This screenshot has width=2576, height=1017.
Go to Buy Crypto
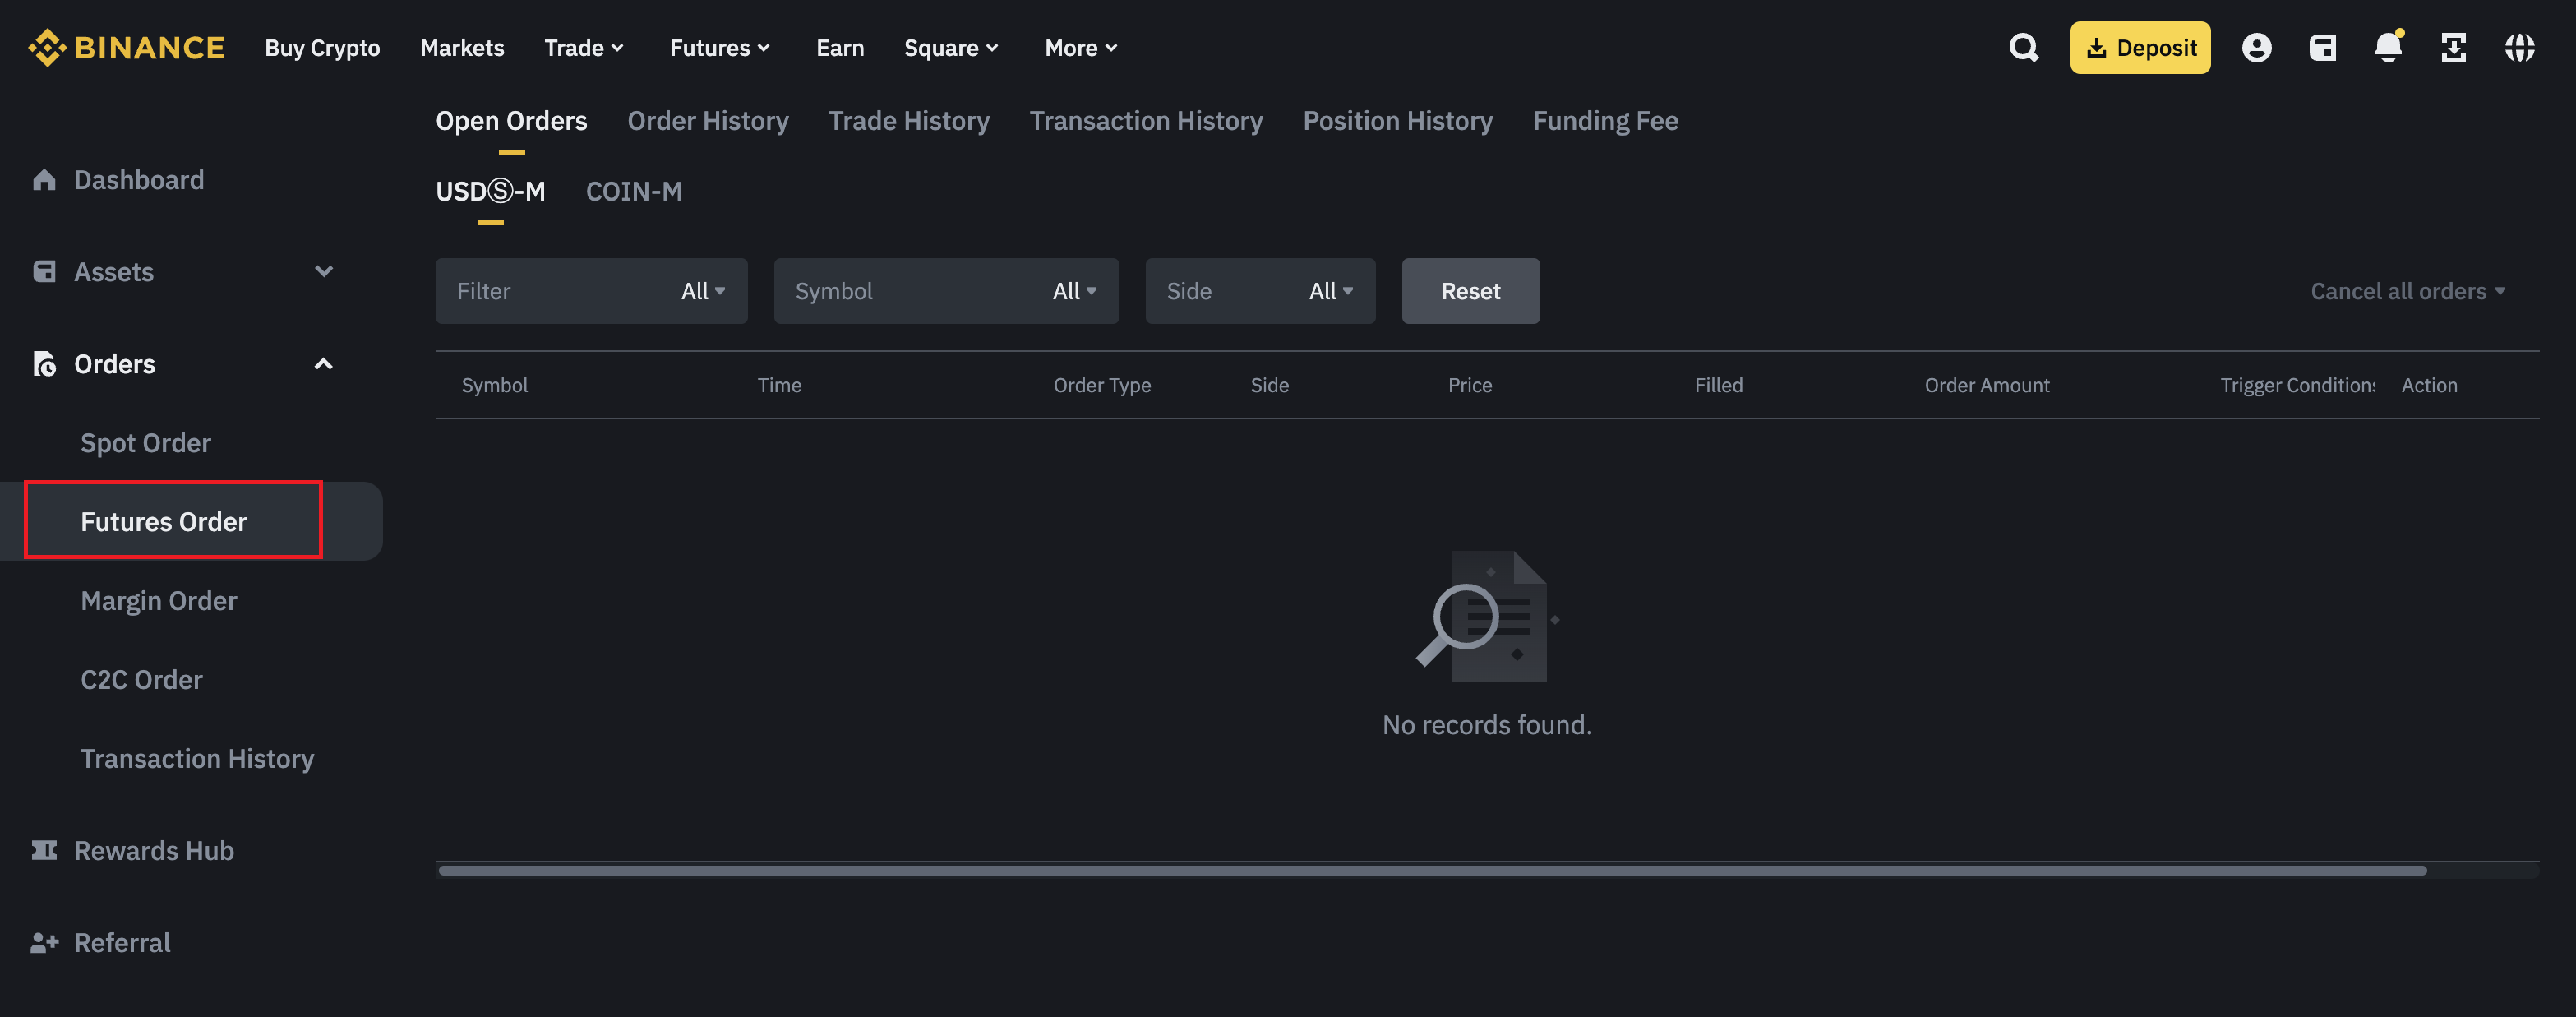[322, 48]
